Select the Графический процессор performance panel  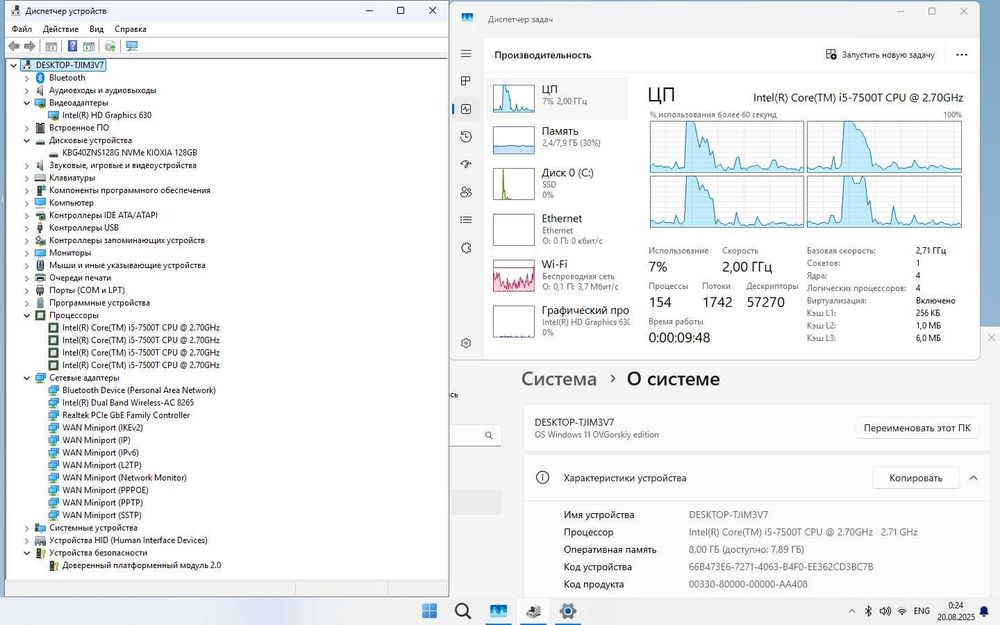tap(557, 321)
